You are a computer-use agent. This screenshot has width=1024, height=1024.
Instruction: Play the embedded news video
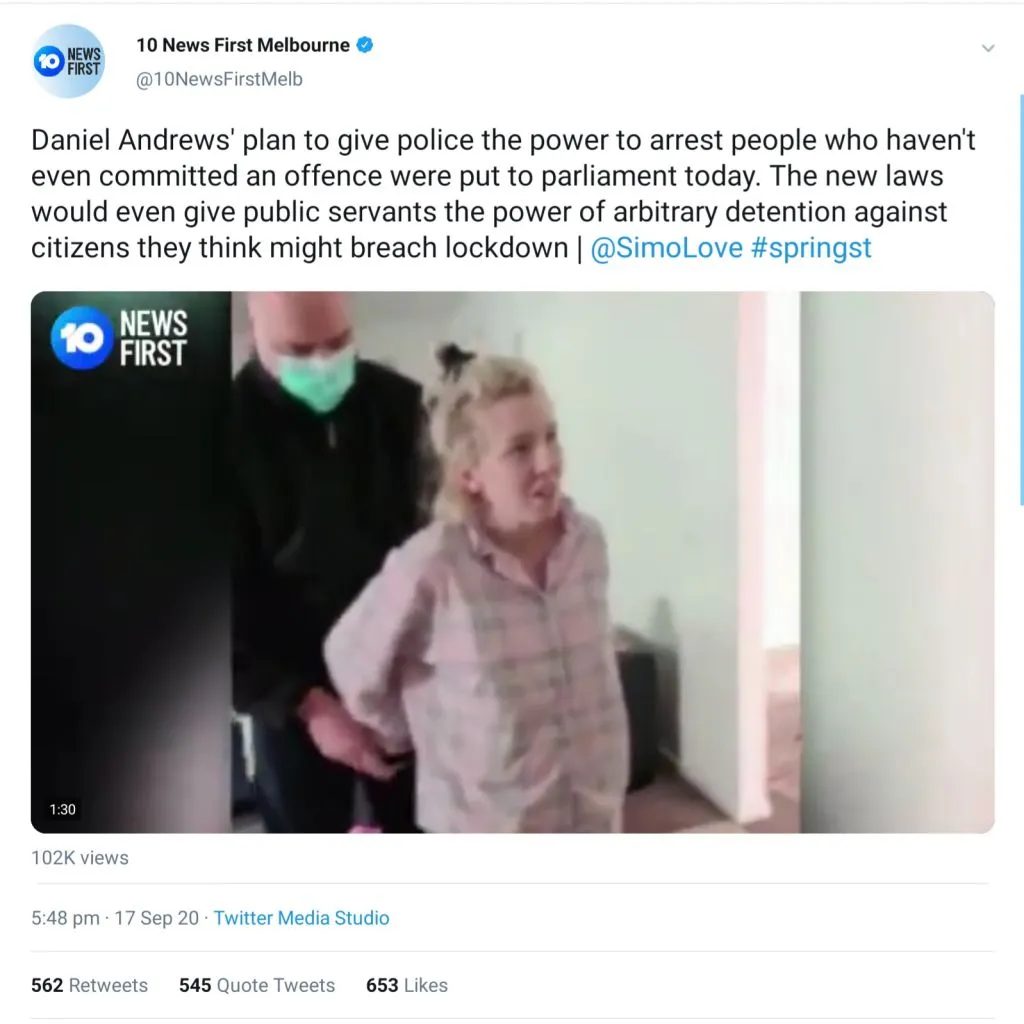tap(513, 562)
